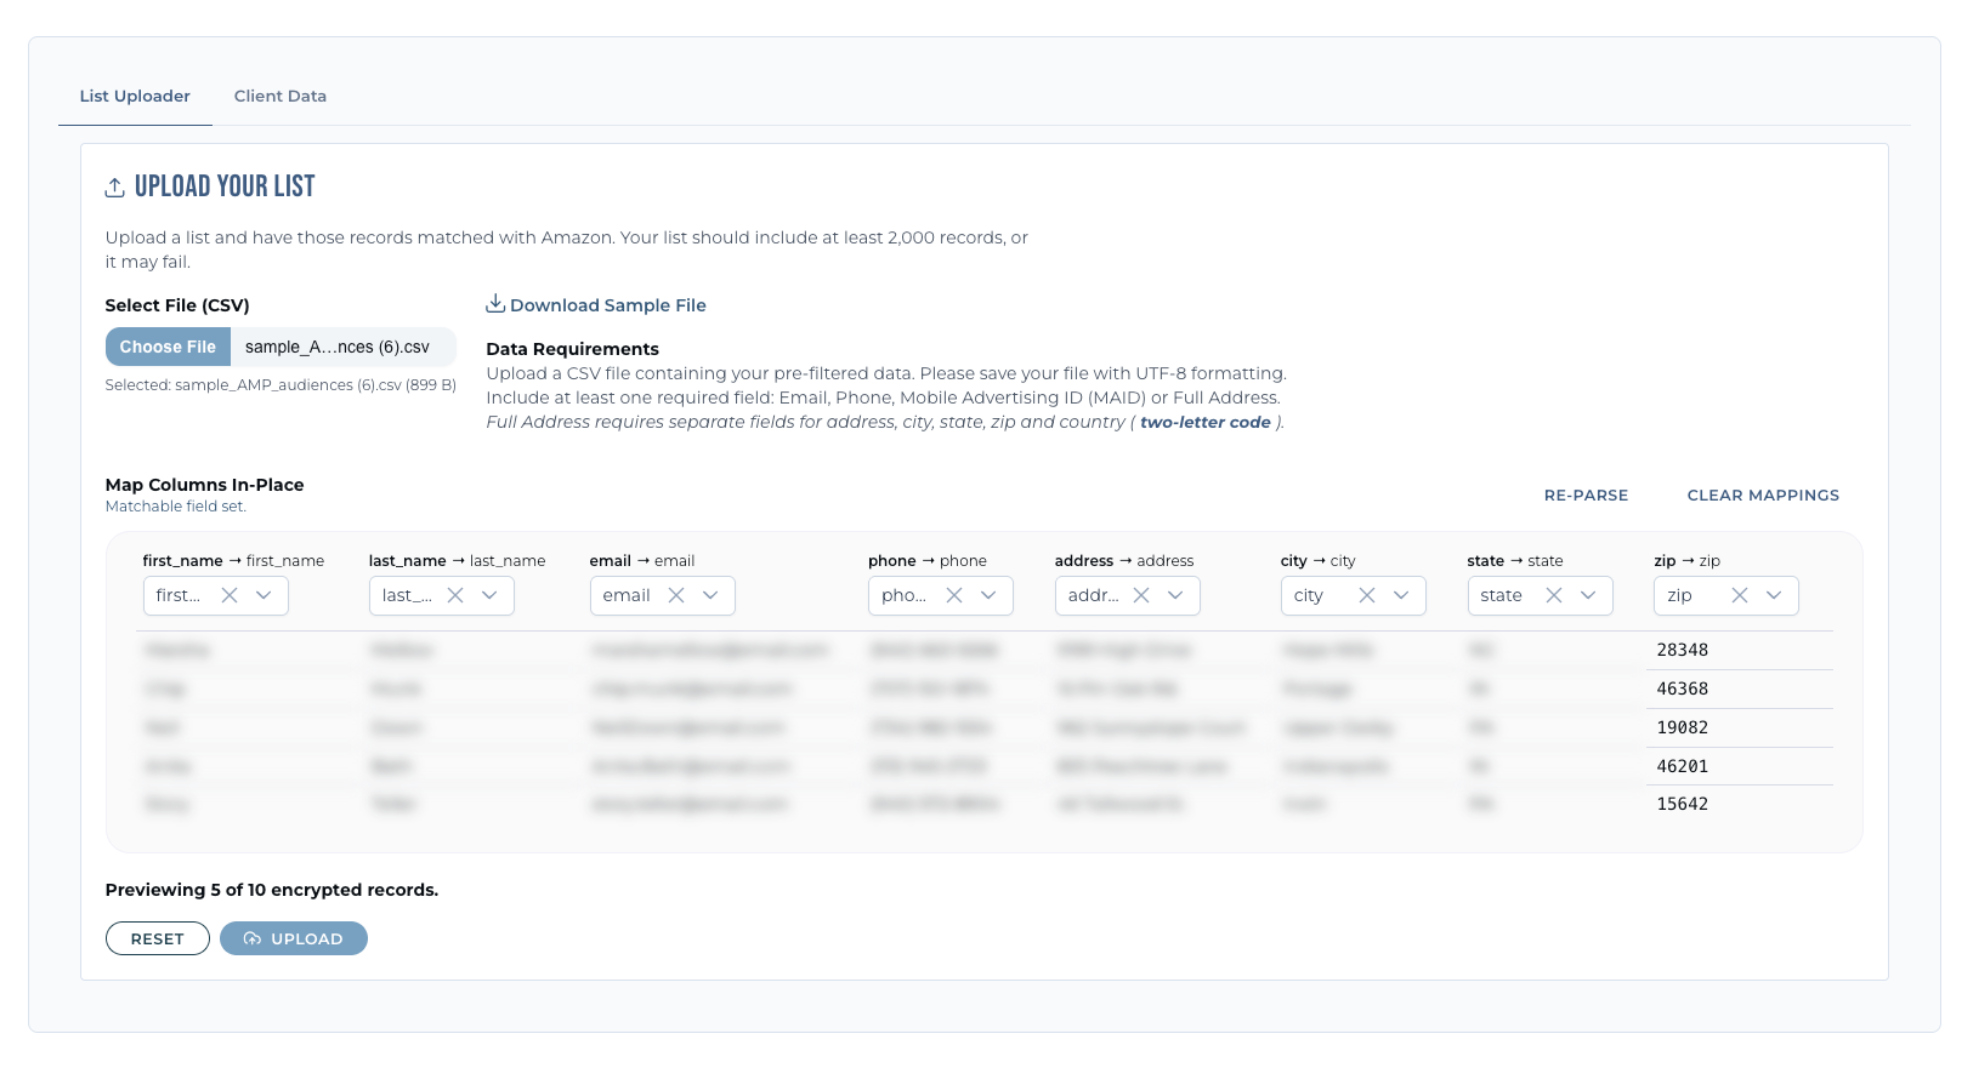Clear the state mapping with its X
Image resolution: width=1970 pixels, height=1083 pixels.
pos(1554,595)
